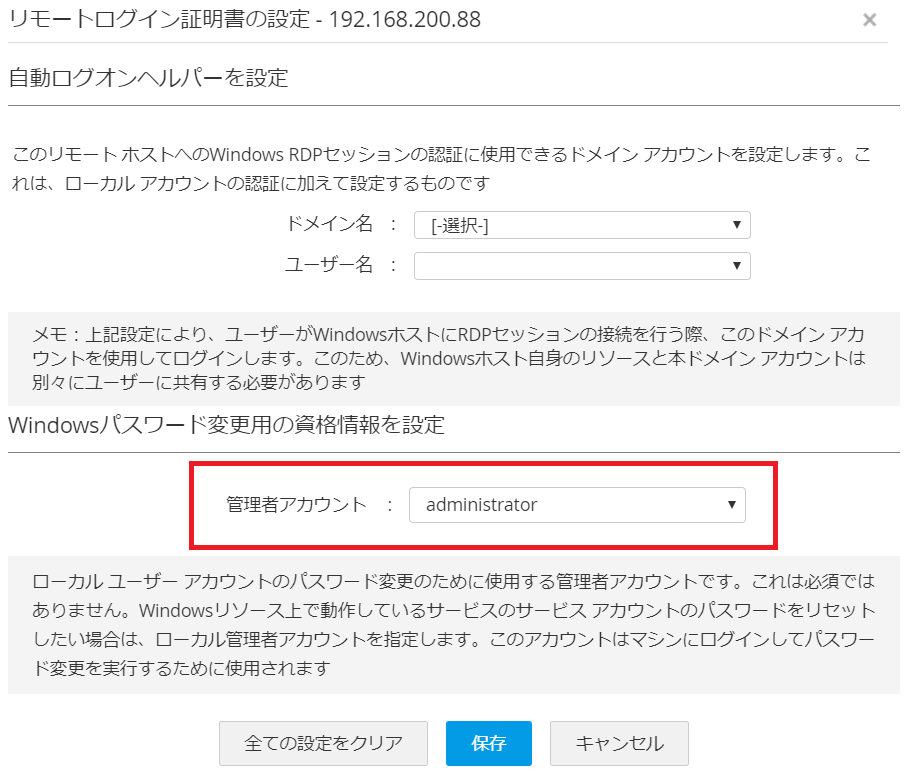Click the ユーザー名 field label

tap(329, 265)
